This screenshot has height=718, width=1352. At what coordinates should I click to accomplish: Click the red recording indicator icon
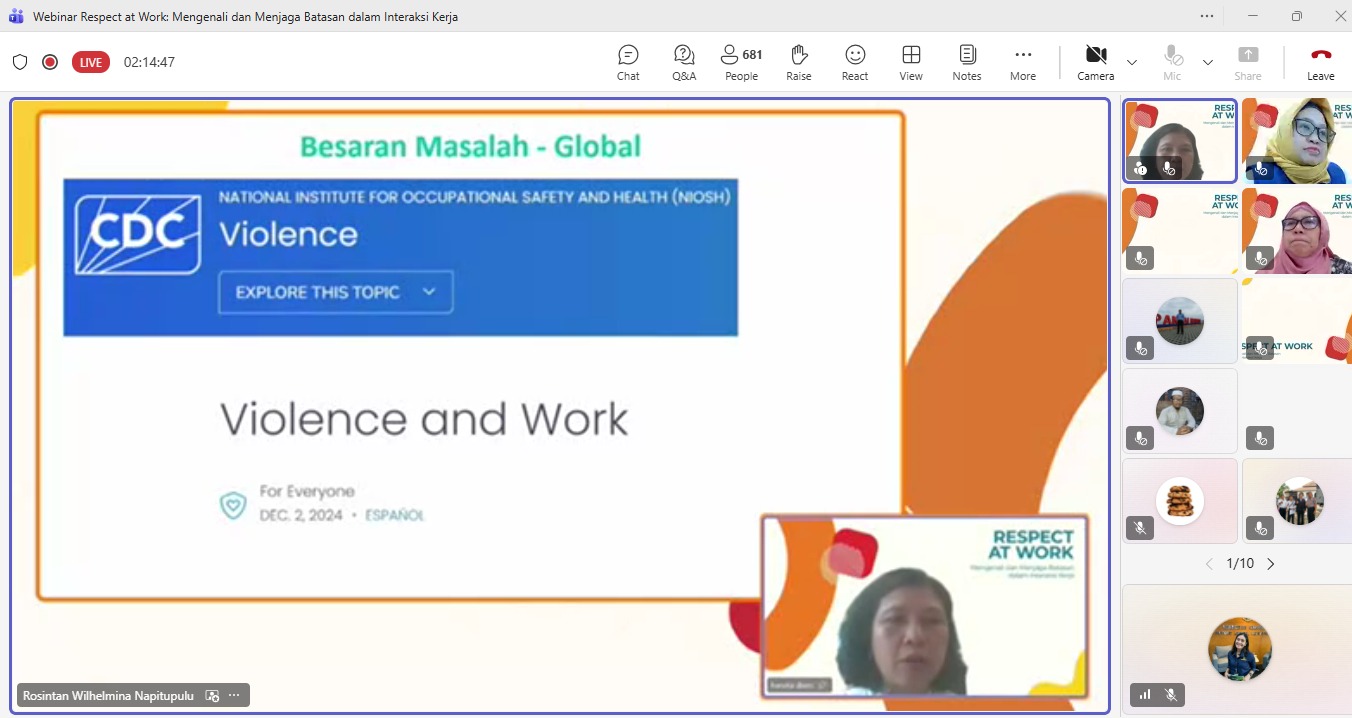click(x=50, y=62)
